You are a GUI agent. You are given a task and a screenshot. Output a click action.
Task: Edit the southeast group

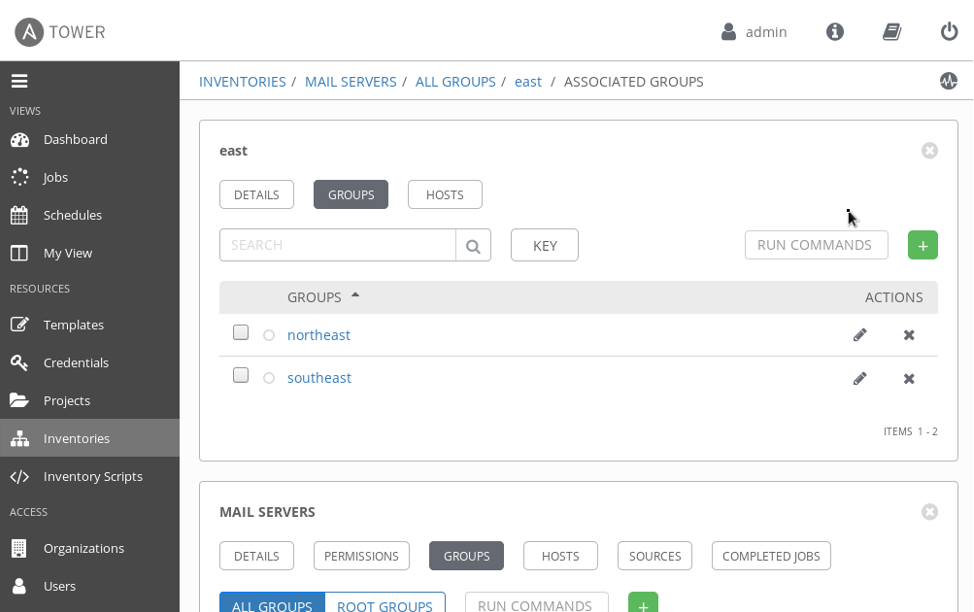tap(860, 378)
